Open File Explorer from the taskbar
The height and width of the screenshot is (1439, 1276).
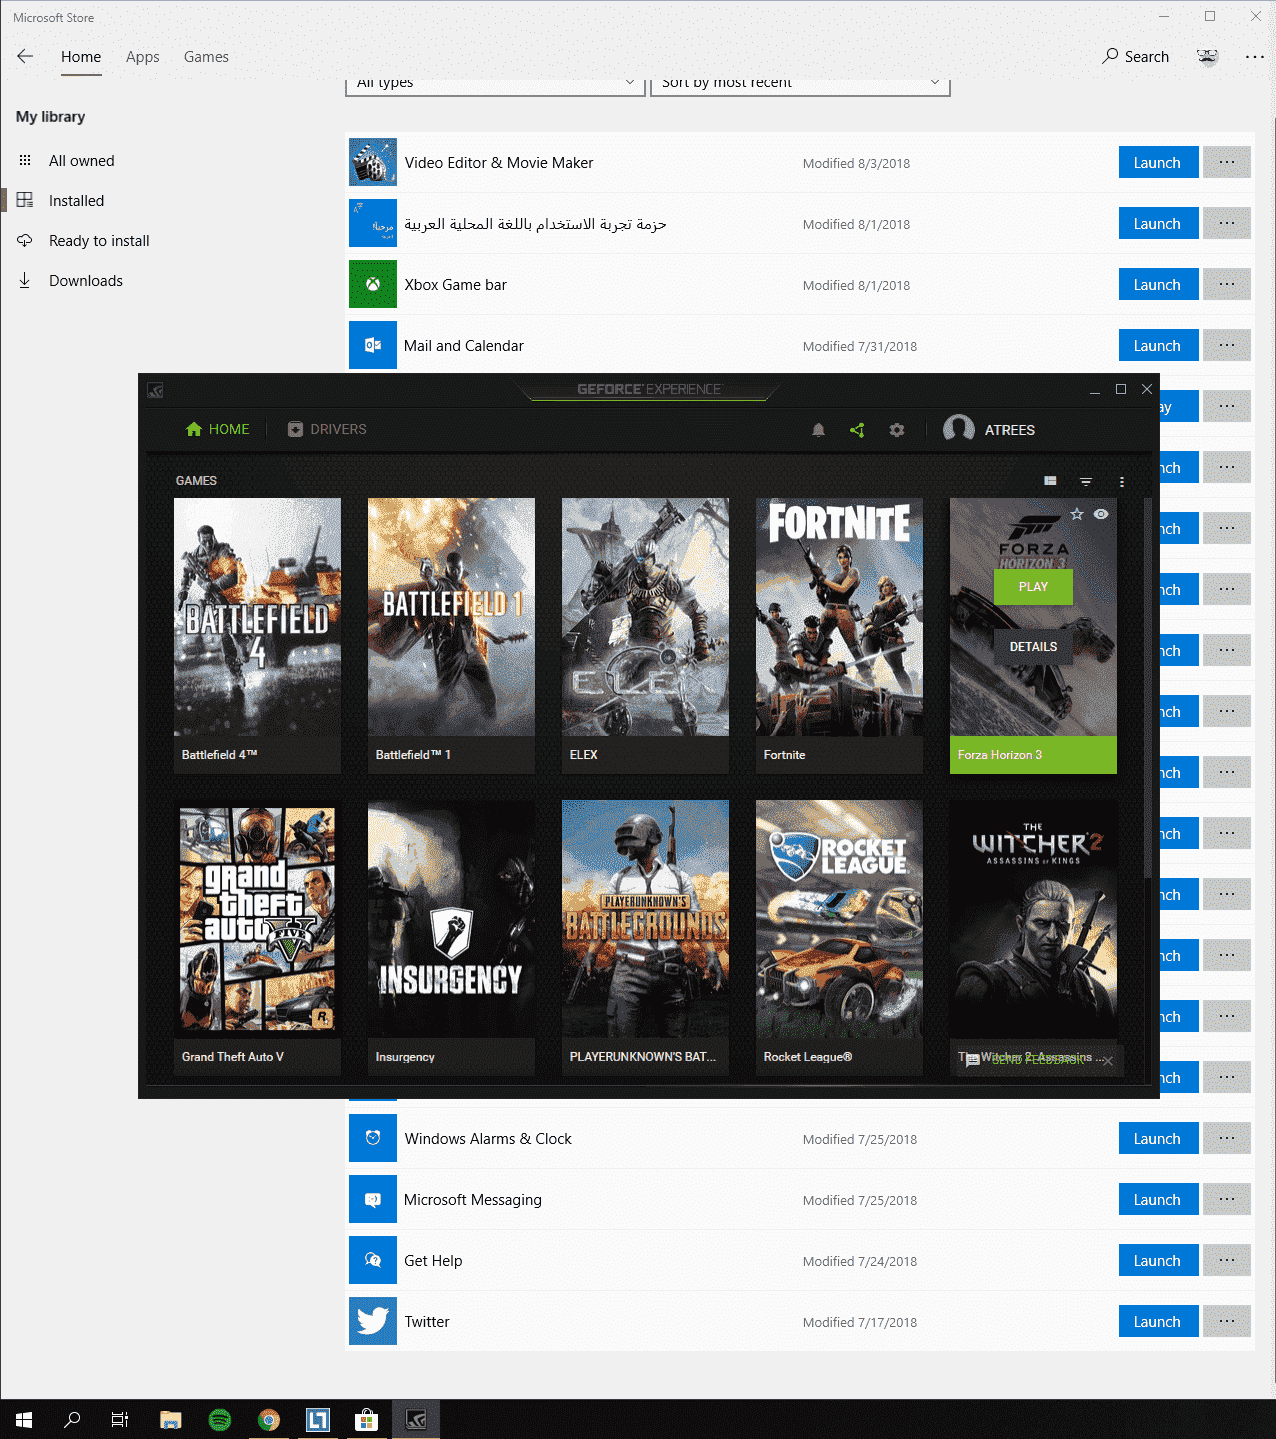[x=171, y=1419]
